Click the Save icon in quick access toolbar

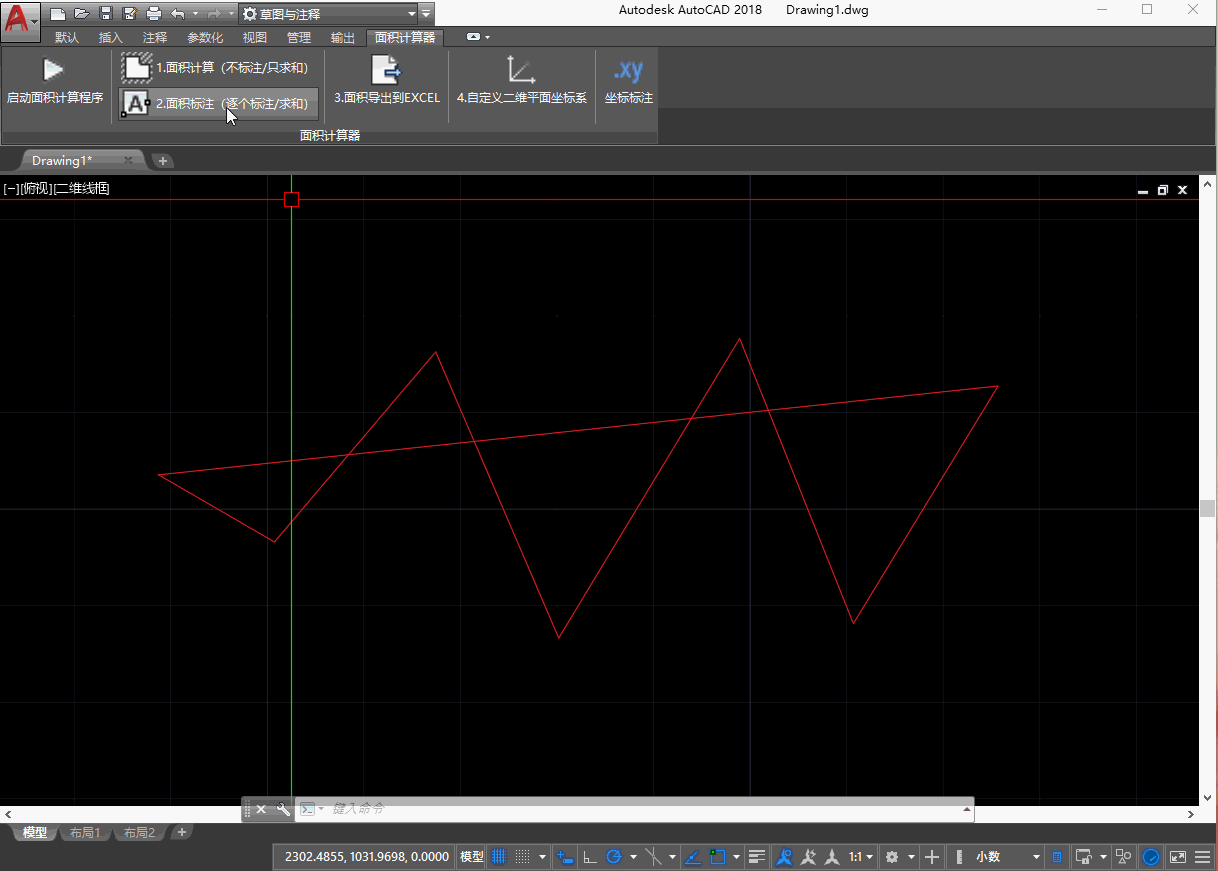[x=105, y=13]
